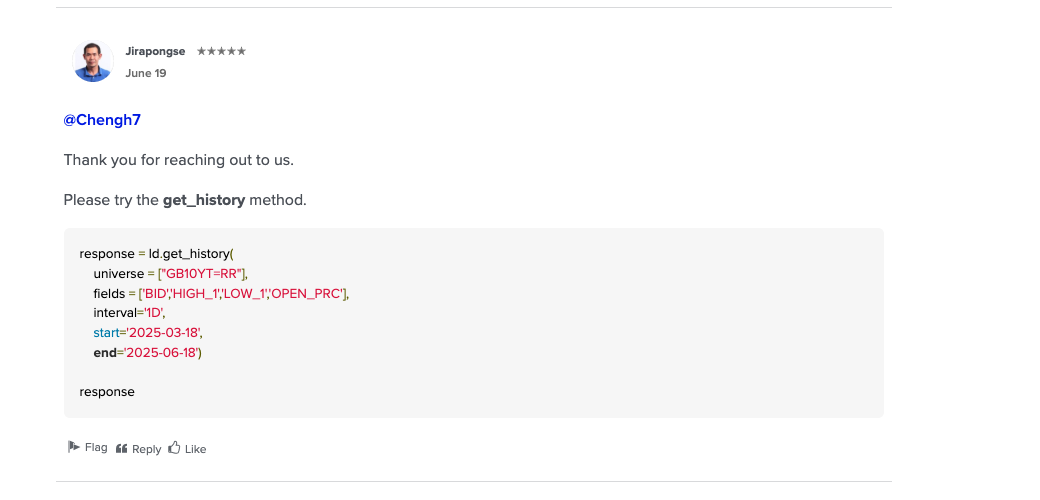Click the ld.get_history( opening code line
This screenshot has width=1040, height=500.
click(x=157, y=254)
